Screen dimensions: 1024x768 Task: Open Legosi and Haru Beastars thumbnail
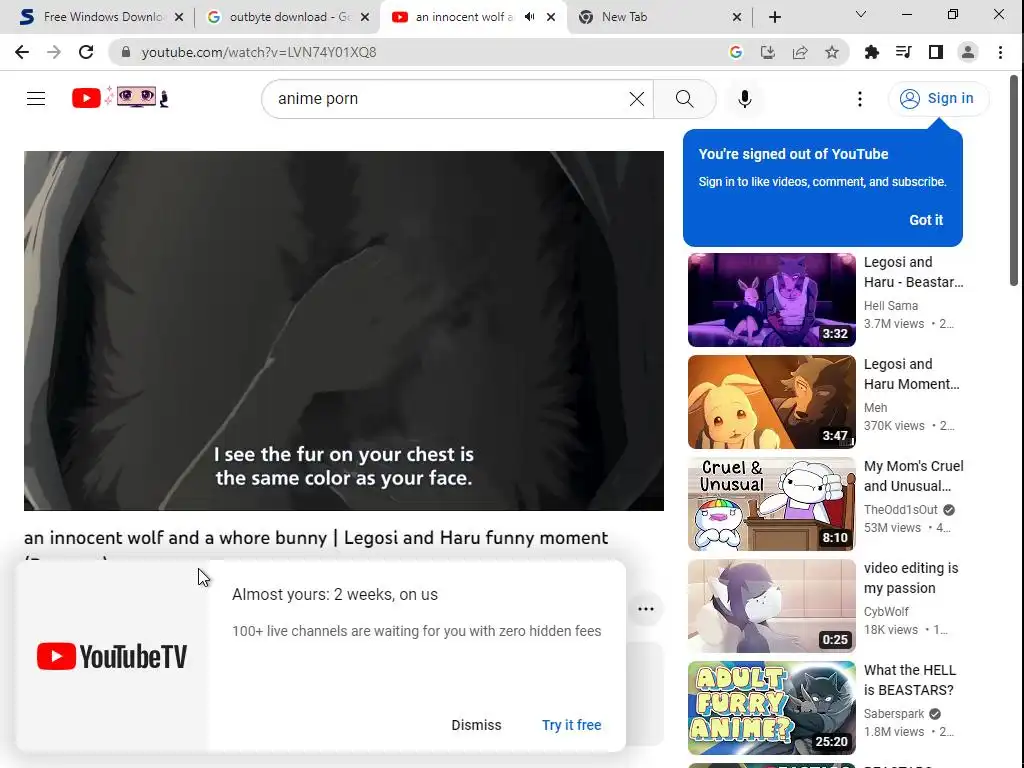pos(771,300)
